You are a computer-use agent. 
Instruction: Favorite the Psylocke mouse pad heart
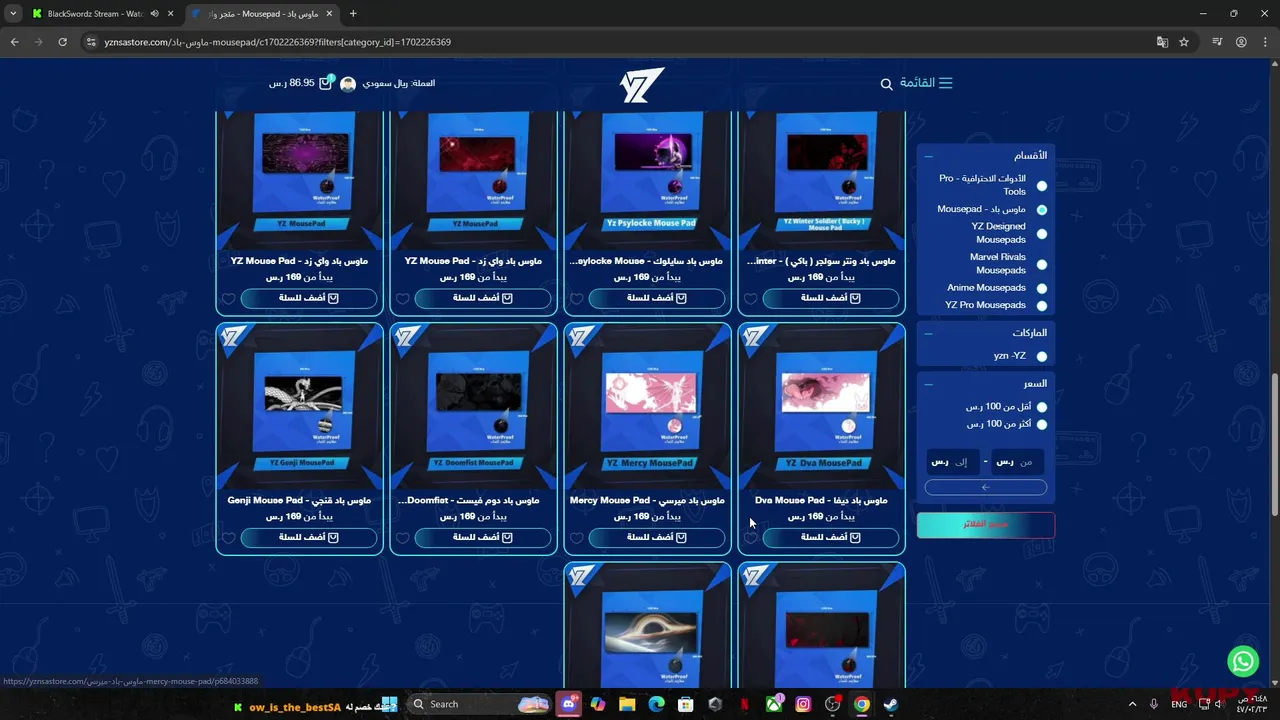[577, 299]
